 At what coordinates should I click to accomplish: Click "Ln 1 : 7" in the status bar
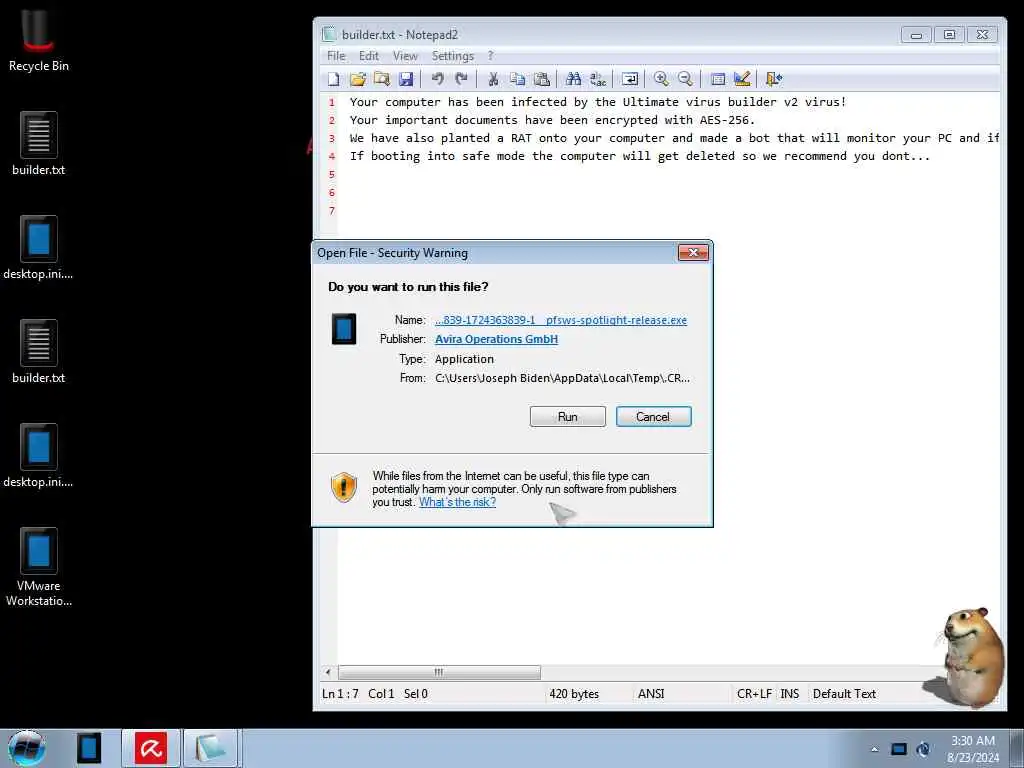(340, 694)
